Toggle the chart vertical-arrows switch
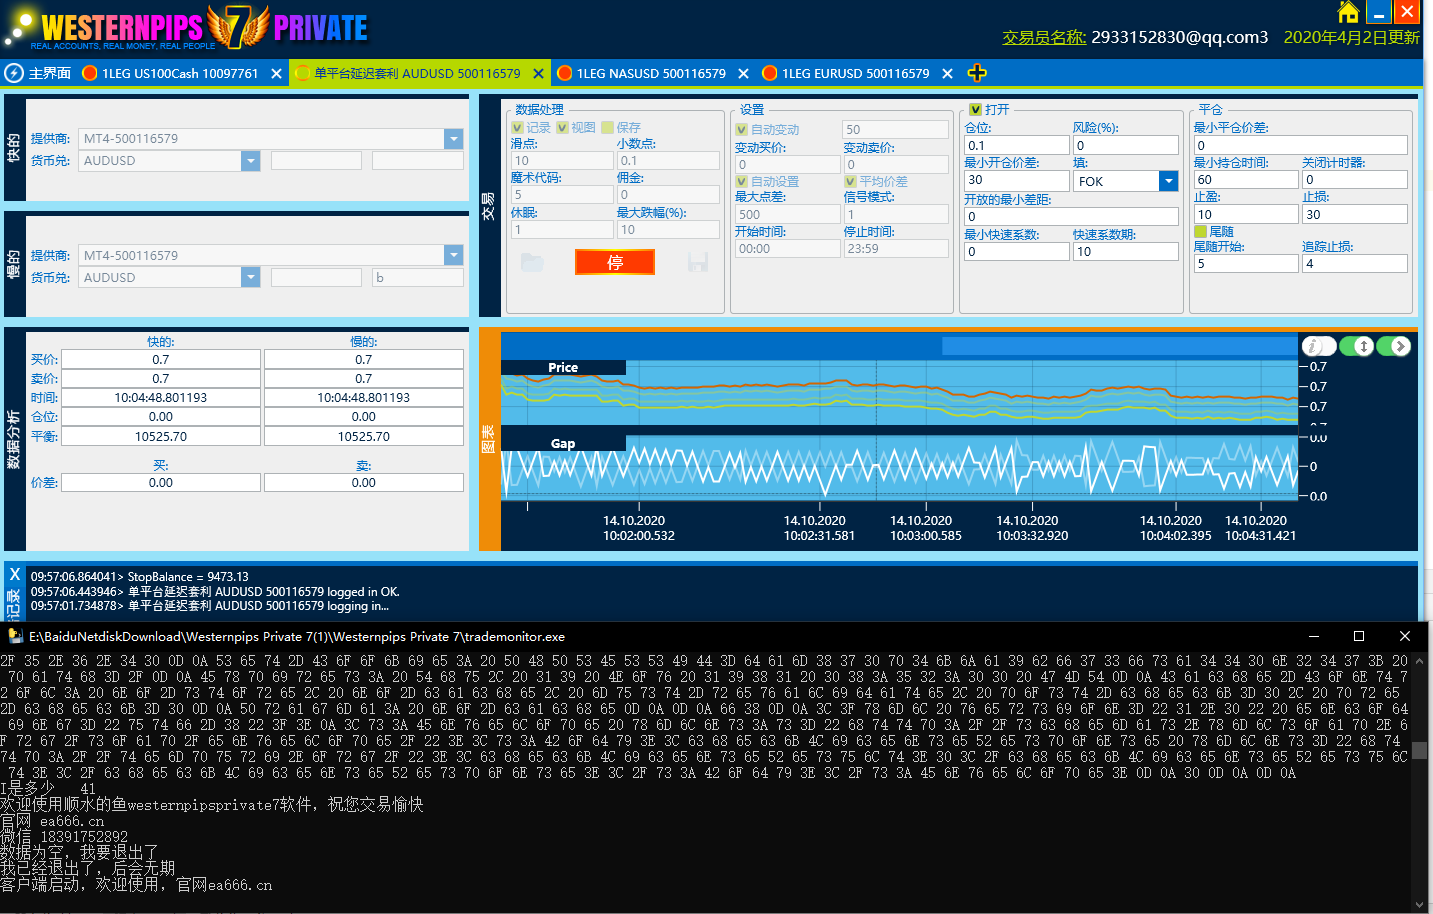 1356,346
